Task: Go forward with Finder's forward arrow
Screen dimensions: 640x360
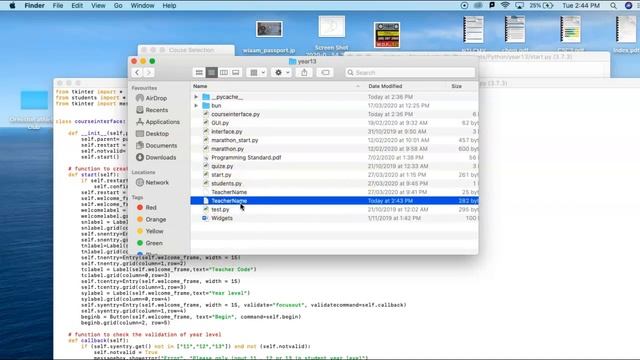Action: 149,73
